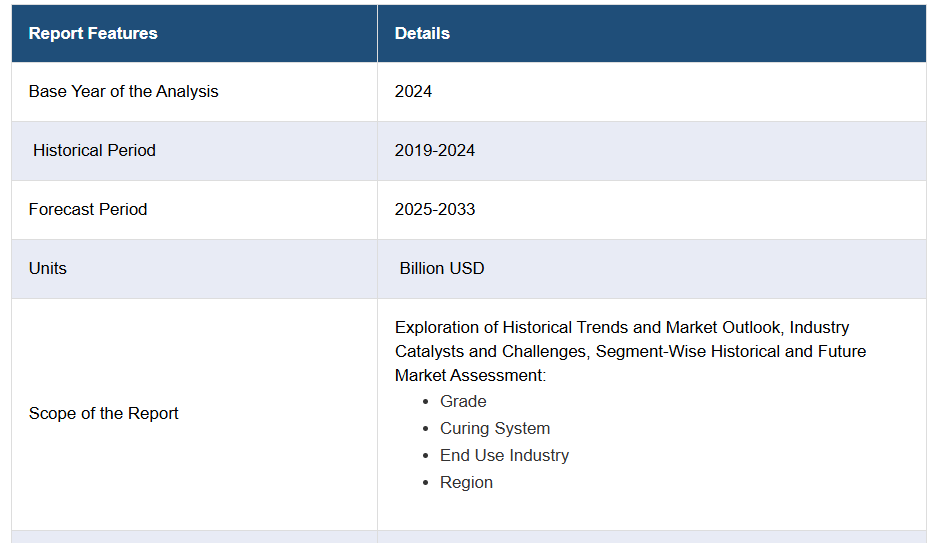Select the "Forecast Period" row label
The image size is (933, 543).
[88, 209]
